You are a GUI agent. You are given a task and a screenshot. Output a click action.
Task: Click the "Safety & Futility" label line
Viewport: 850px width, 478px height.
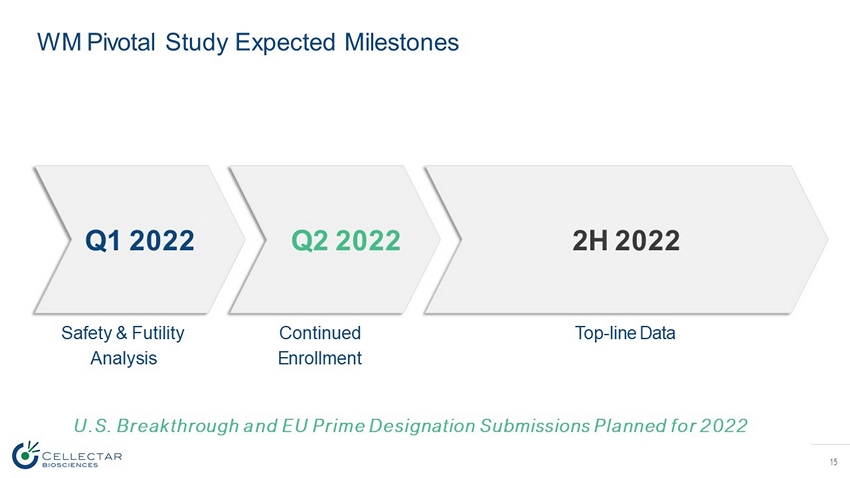123,332
